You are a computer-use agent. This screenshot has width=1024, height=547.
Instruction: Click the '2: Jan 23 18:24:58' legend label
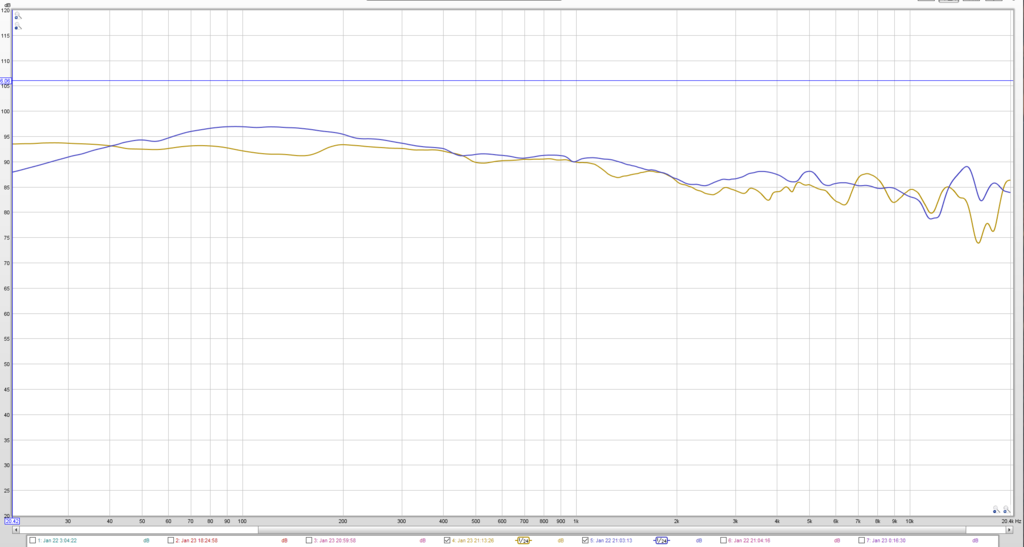pyautogui.click(x=197, y=540)
